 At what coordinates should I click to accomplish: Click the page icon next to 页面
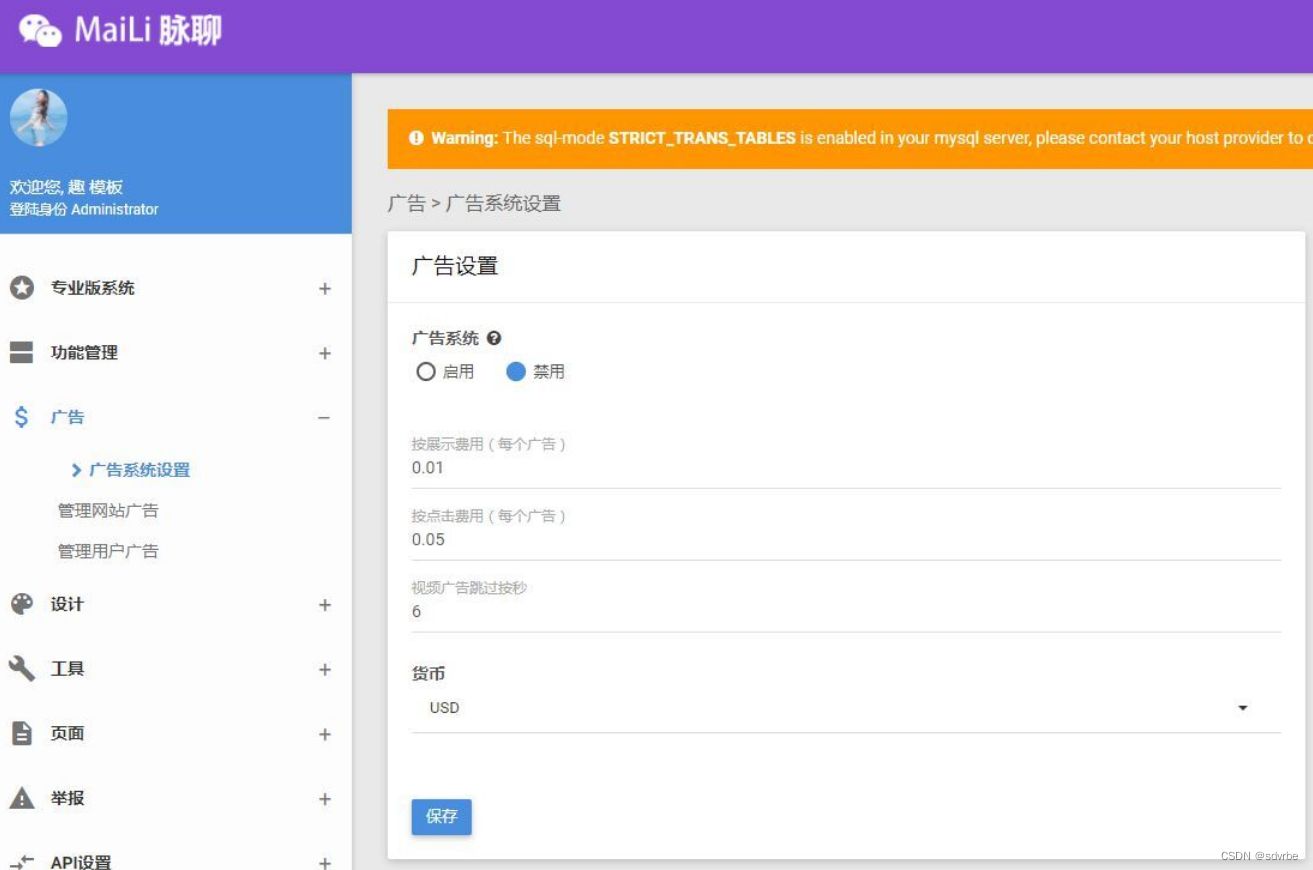tap(23, 733)
